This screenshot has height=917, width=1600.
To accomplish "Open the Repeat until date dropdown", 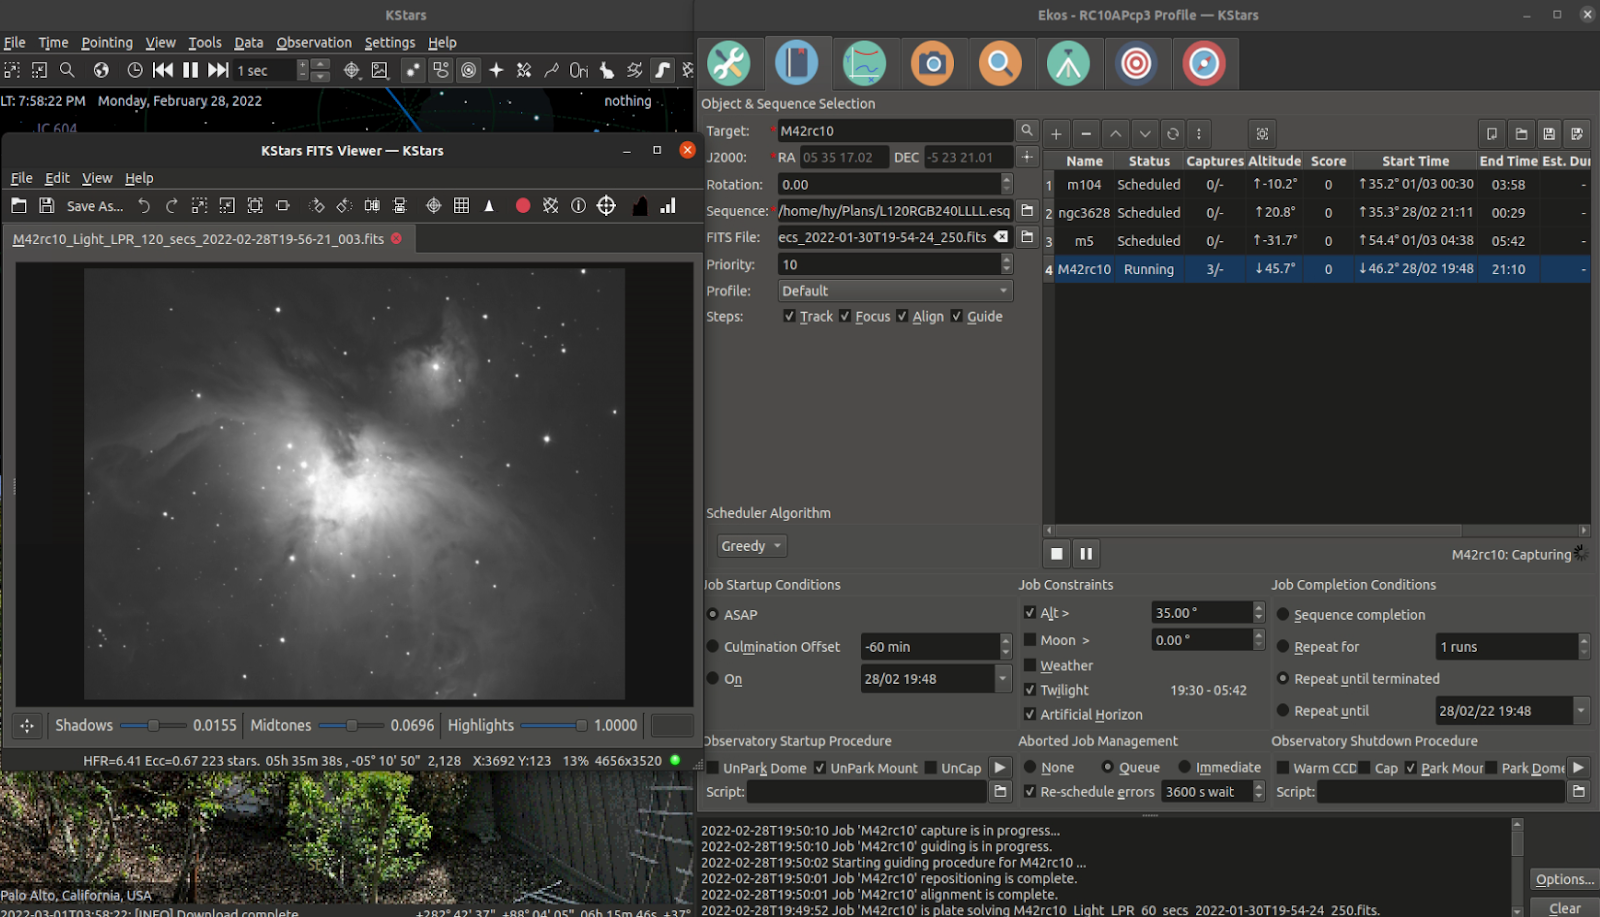I will coord(1581,711).
